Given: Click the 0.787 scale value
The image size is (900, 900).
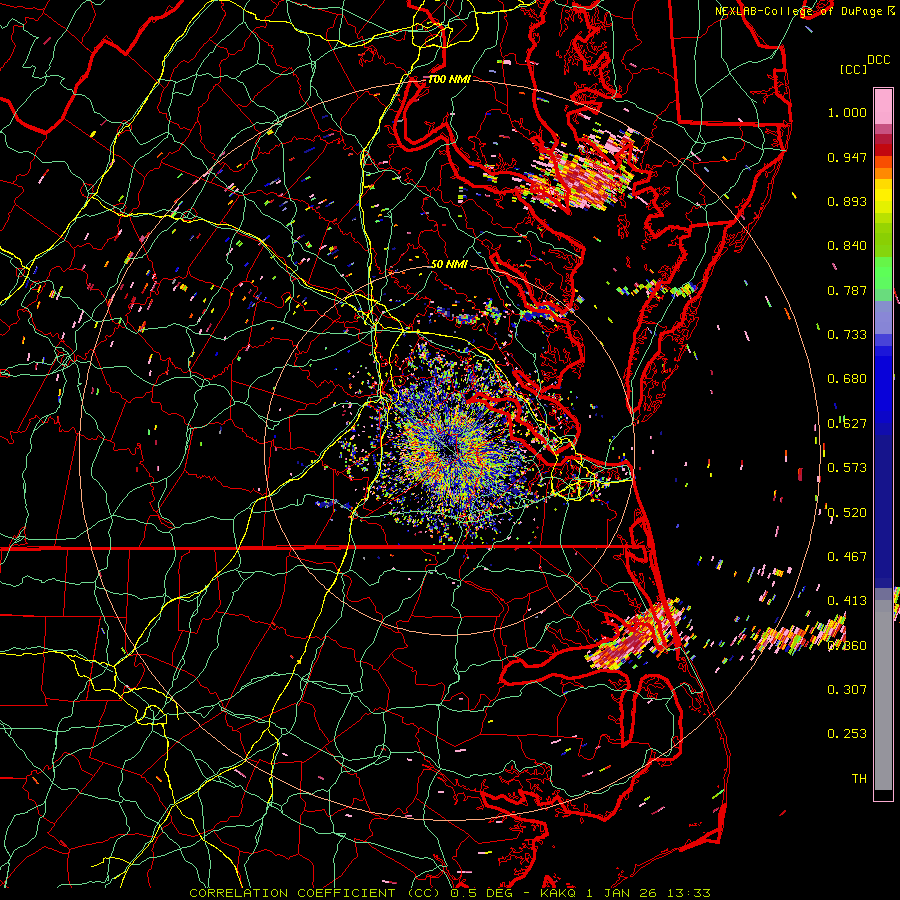Looking at the screenshot, I should click(847, 290).
